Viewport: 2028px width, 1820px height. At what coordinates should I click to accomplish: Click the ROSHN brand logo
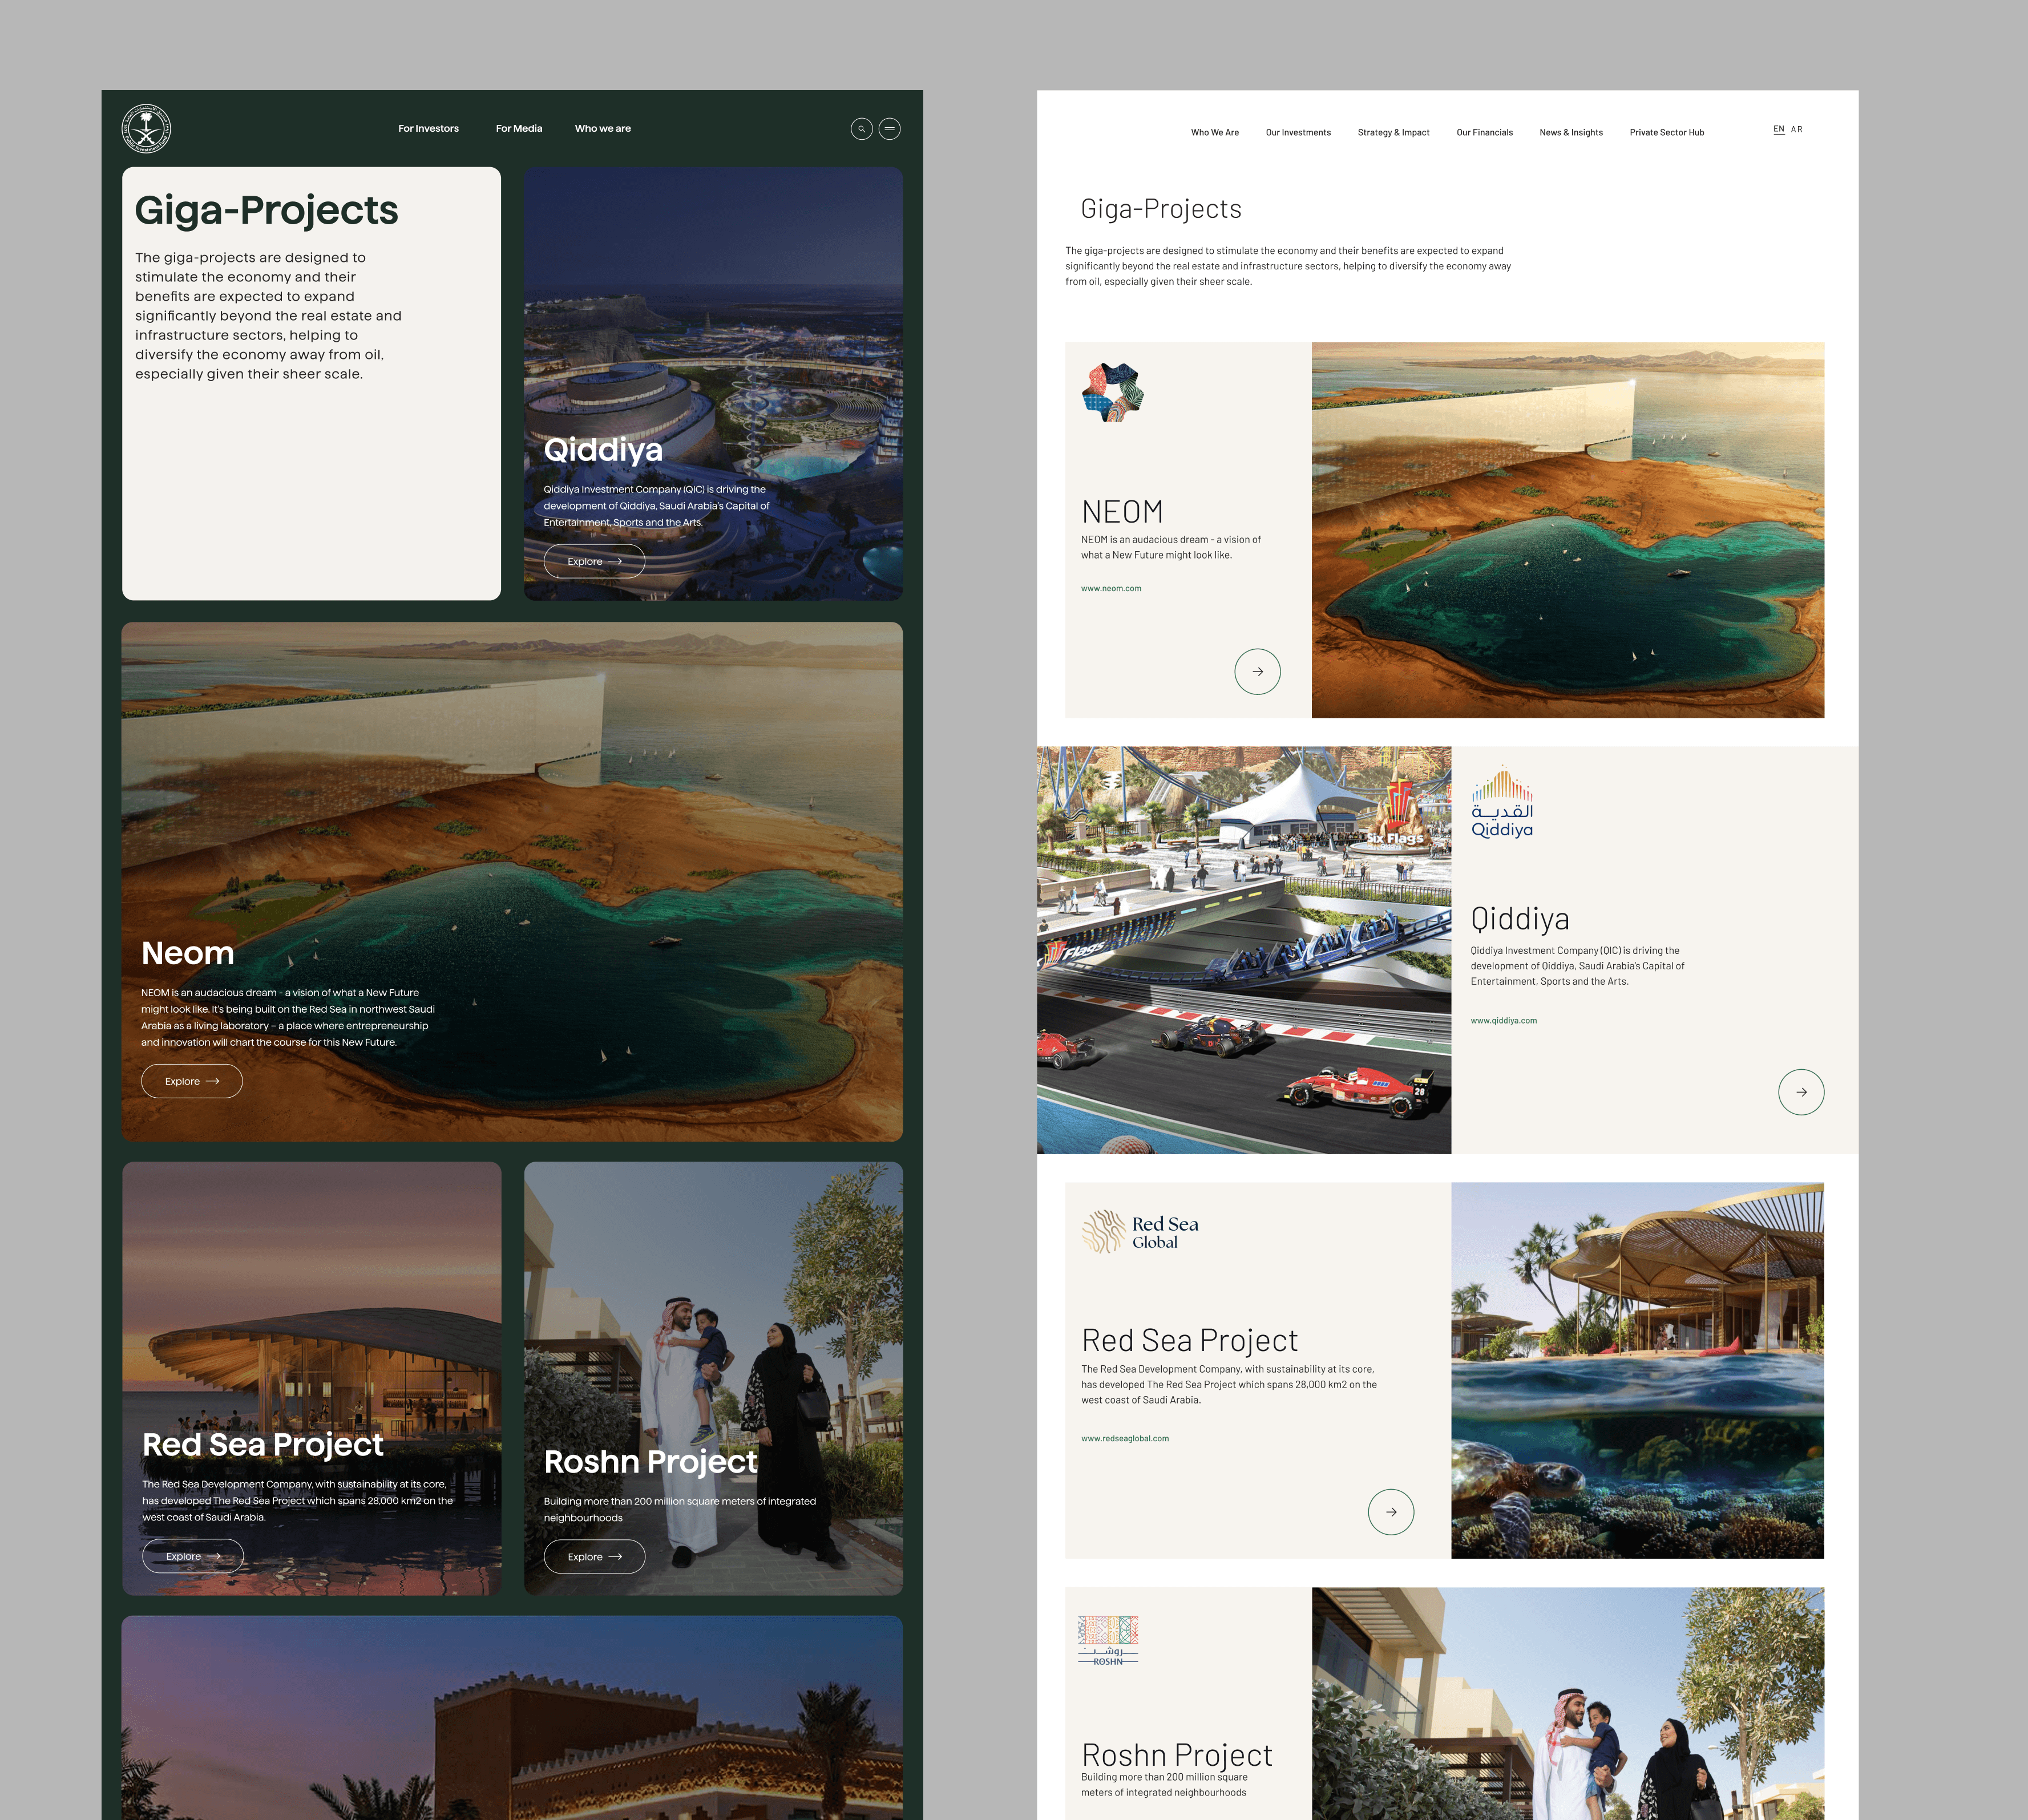[1108, 1641]
